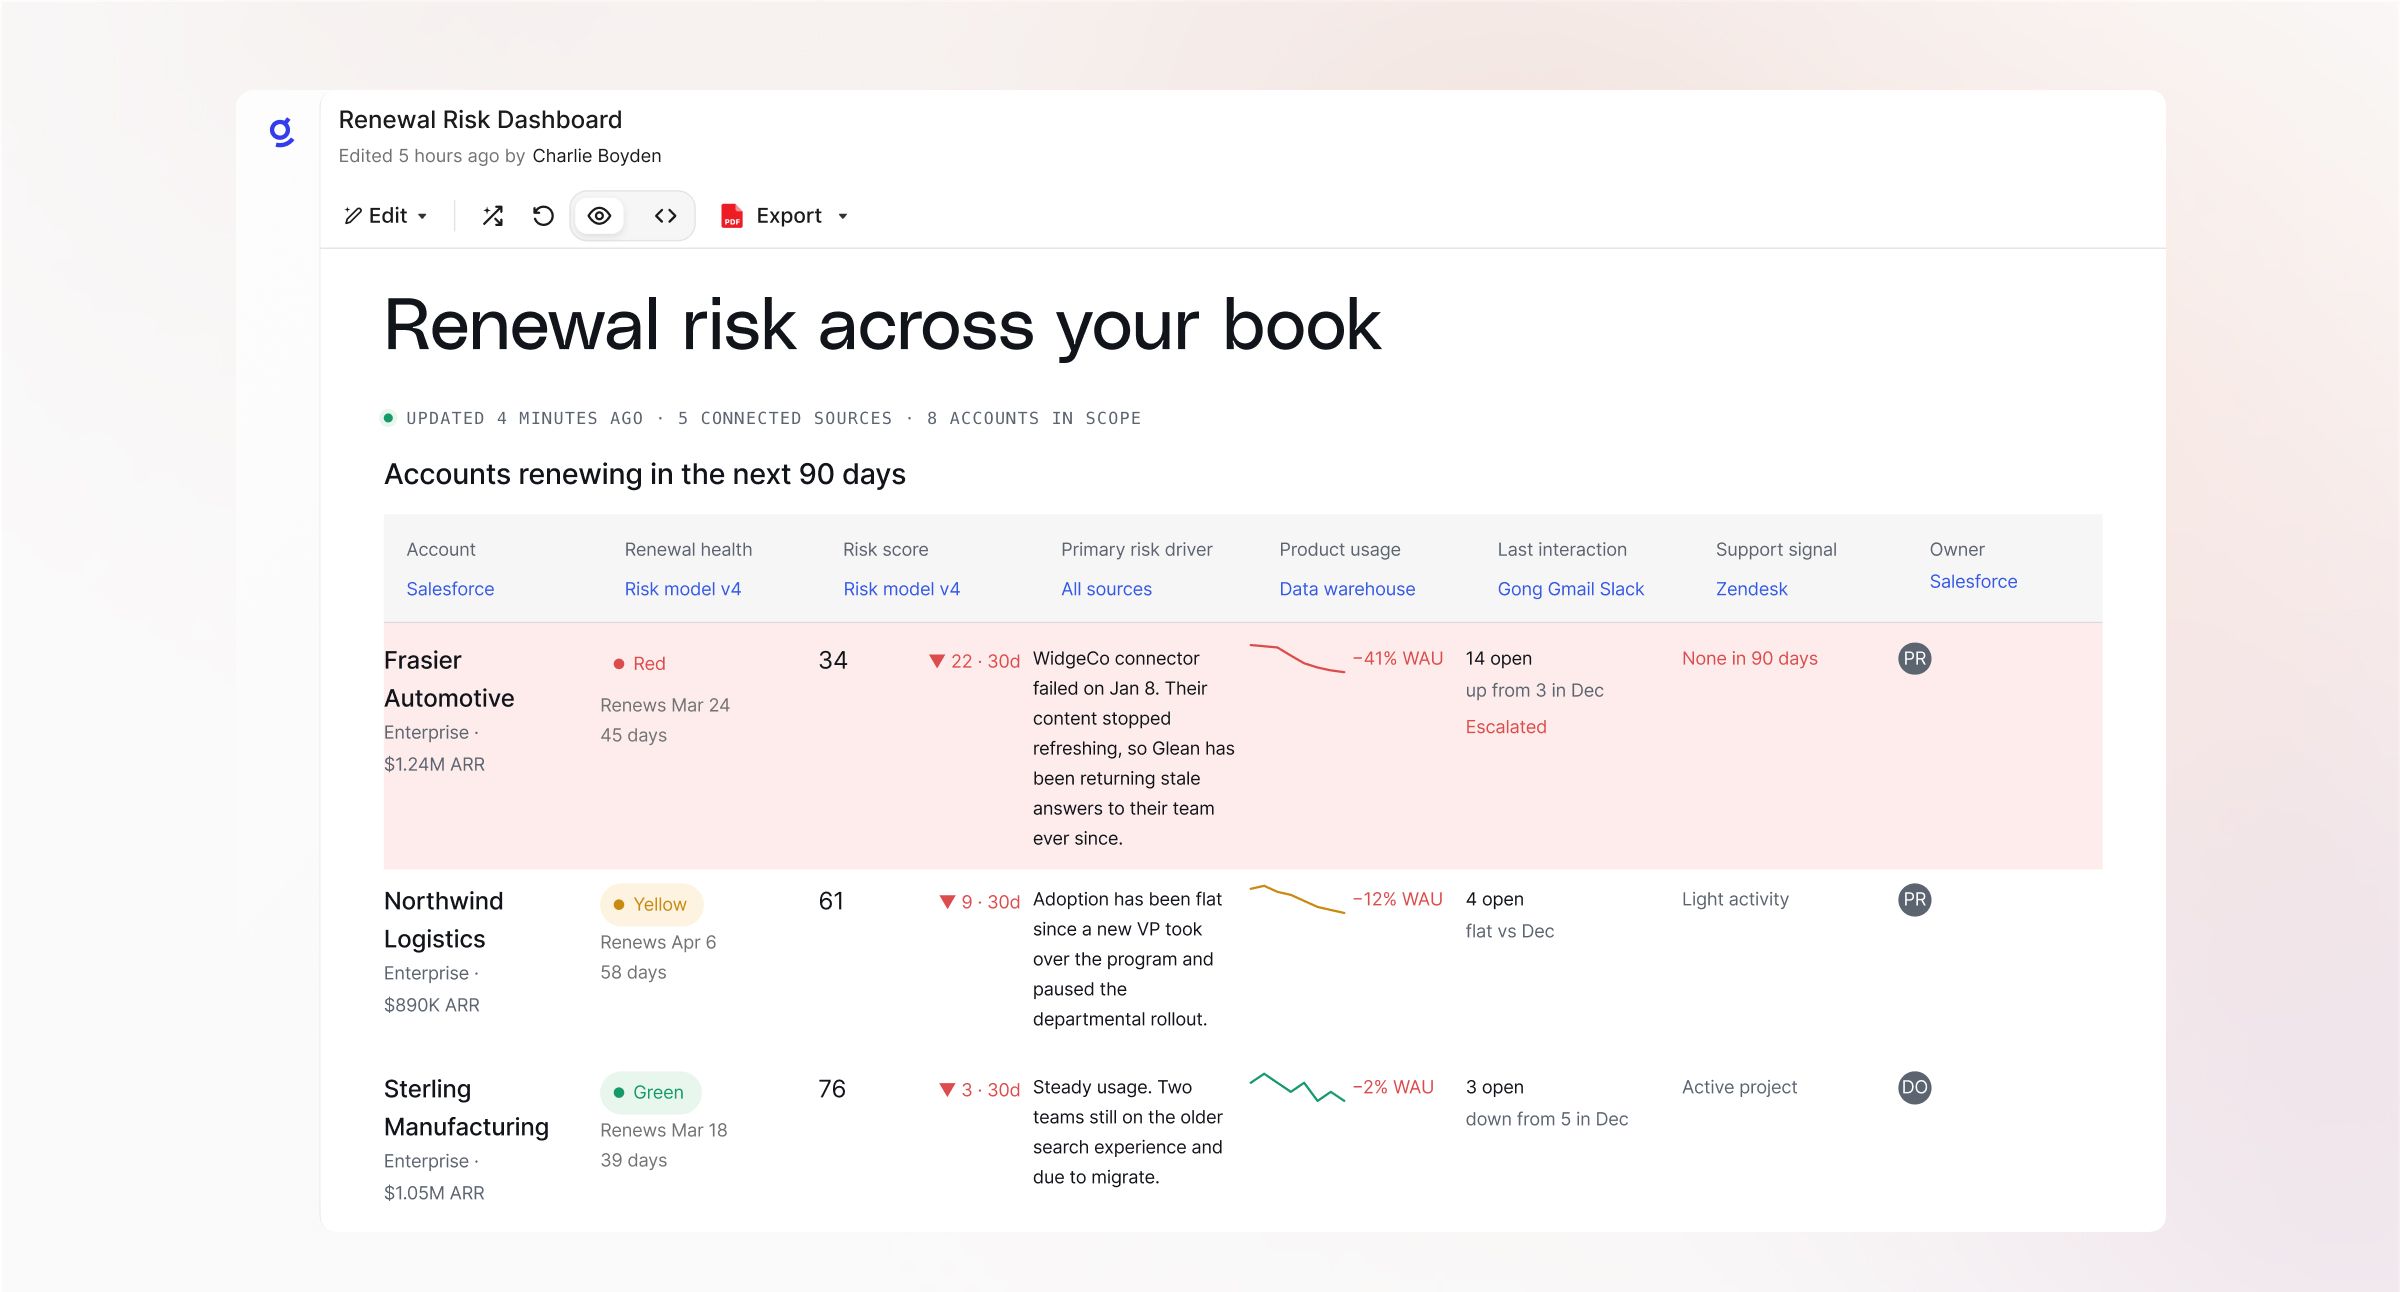Click the Yellow health badge for Northwind
Screen dimensions: 2400x1292
pos(651,904)
